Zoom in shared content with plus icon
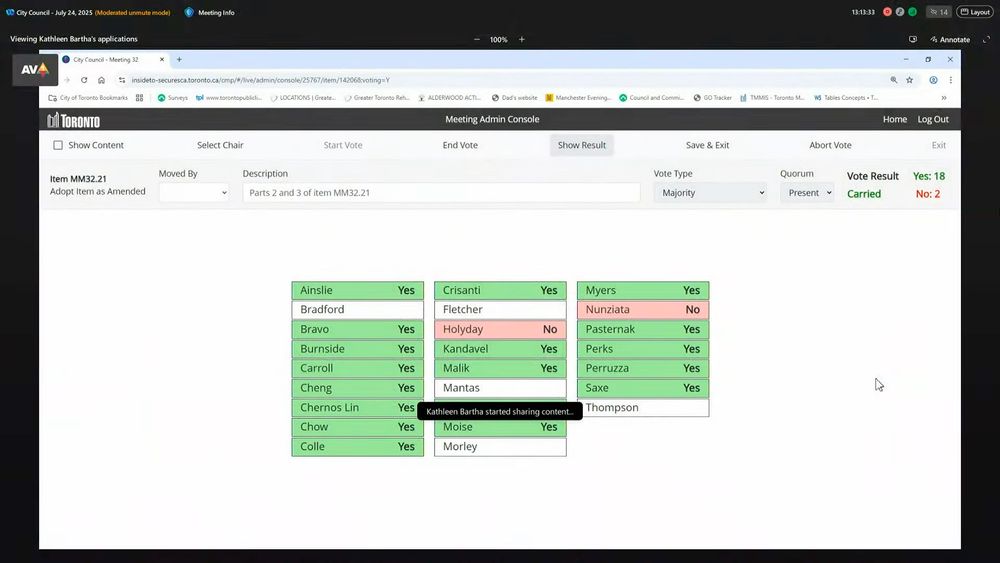The width and height of the screenshot is (1000, 563). point(522,40)
